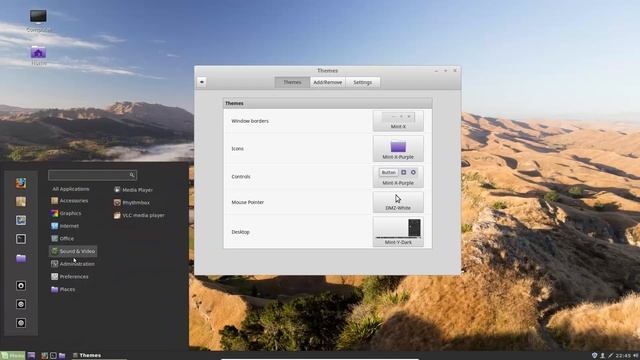
Task: Select the Administration category
Action: click(x=73, y=264)
